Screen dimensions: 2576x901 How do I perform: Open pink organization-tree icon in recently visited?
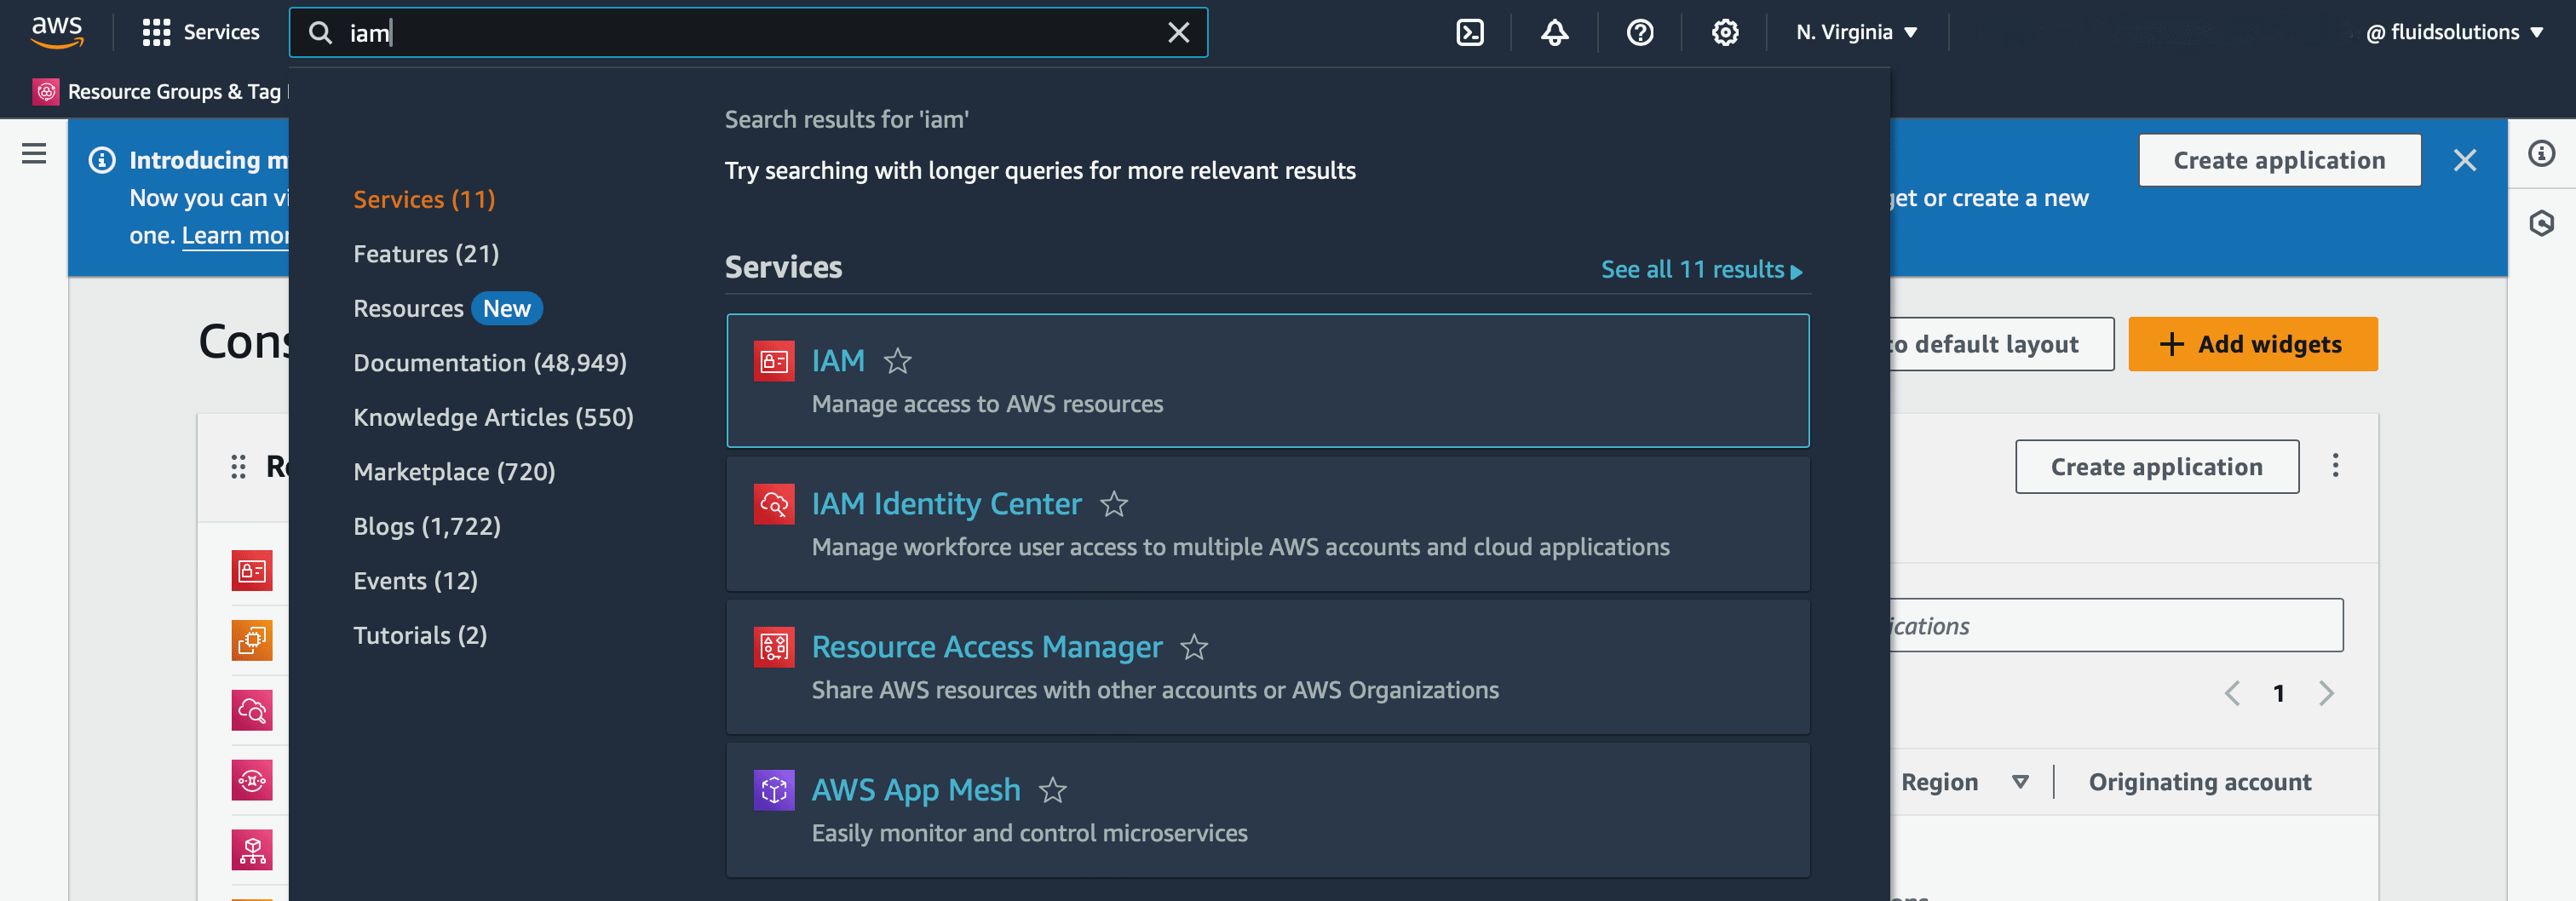pos(252,850)
